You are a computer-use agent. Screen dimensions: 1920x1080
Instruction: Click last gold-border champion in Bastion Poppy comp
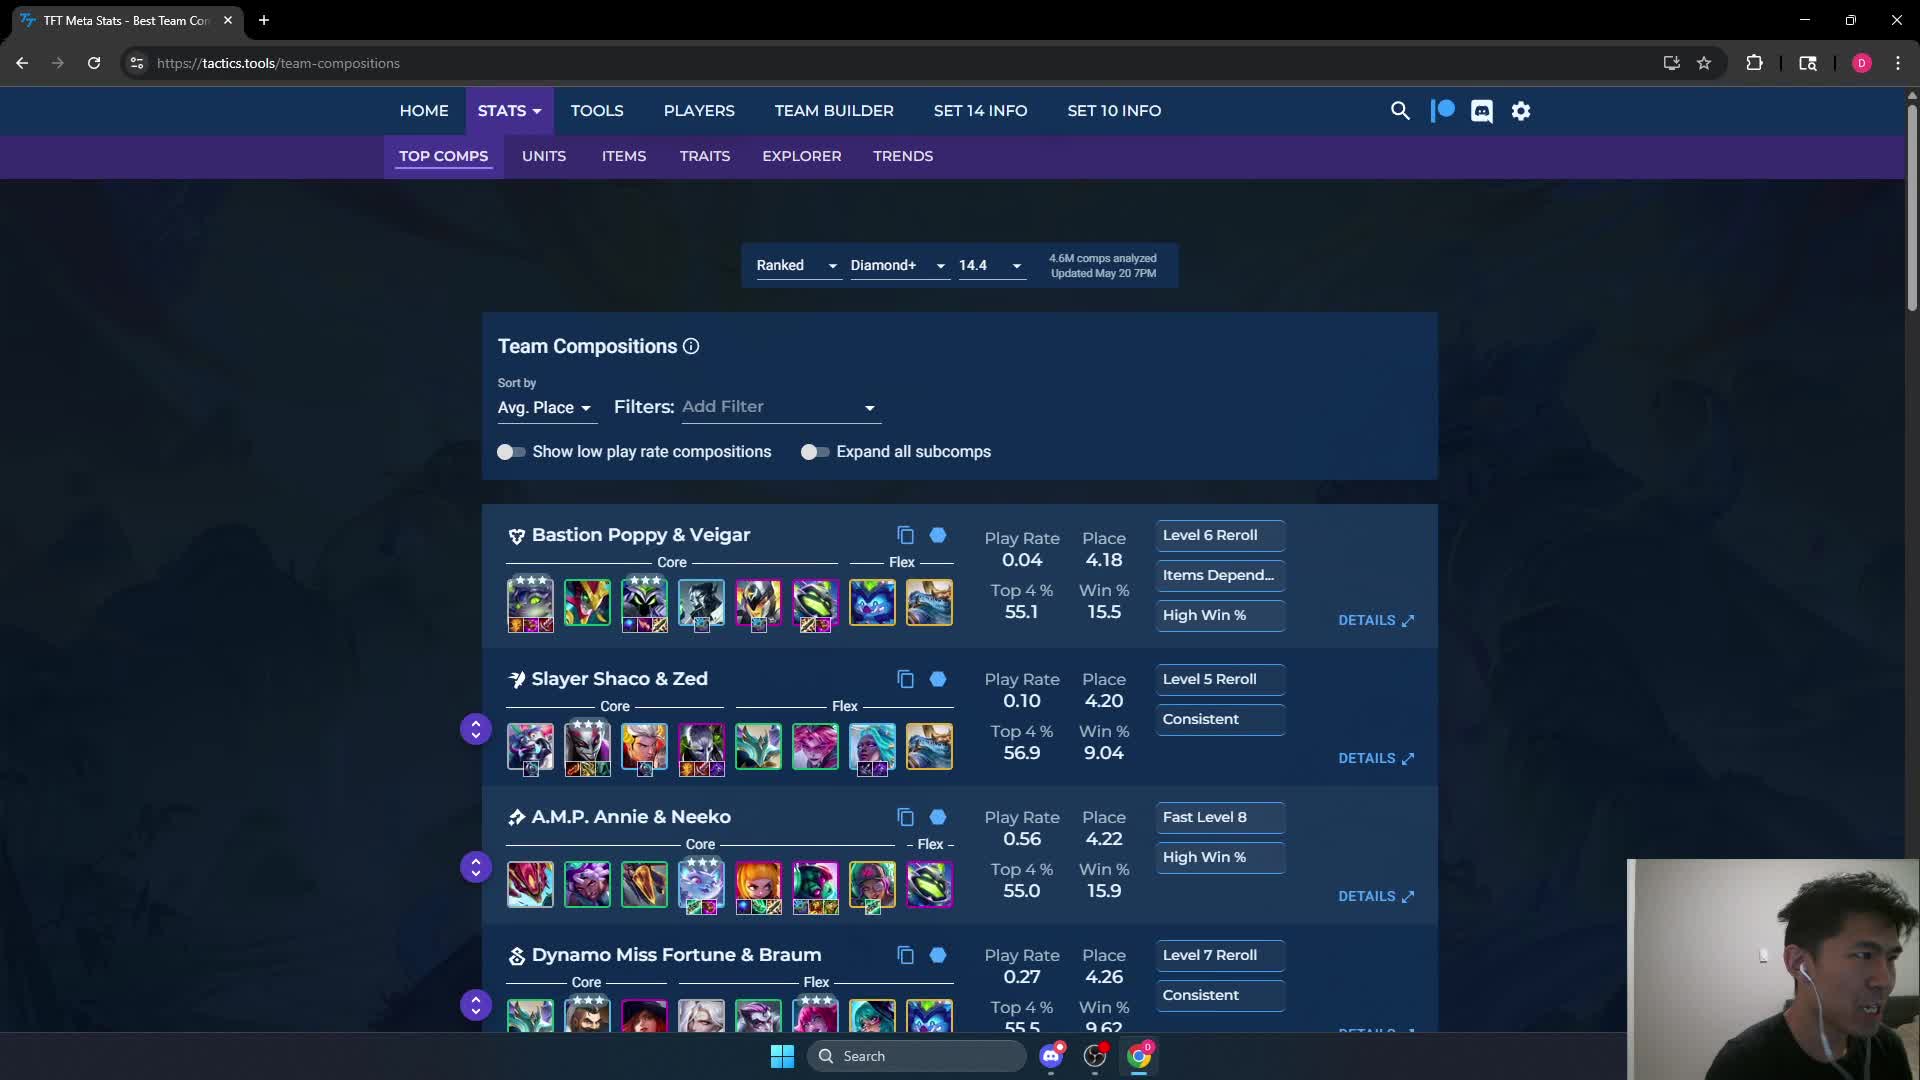coord(929,603)
